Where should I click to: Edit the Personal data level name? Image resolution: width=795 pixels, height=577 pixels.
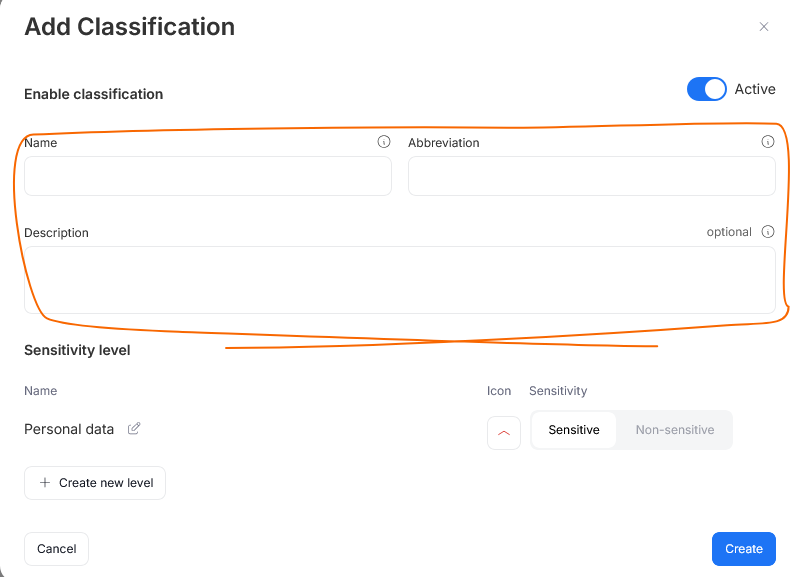(134, 429)
